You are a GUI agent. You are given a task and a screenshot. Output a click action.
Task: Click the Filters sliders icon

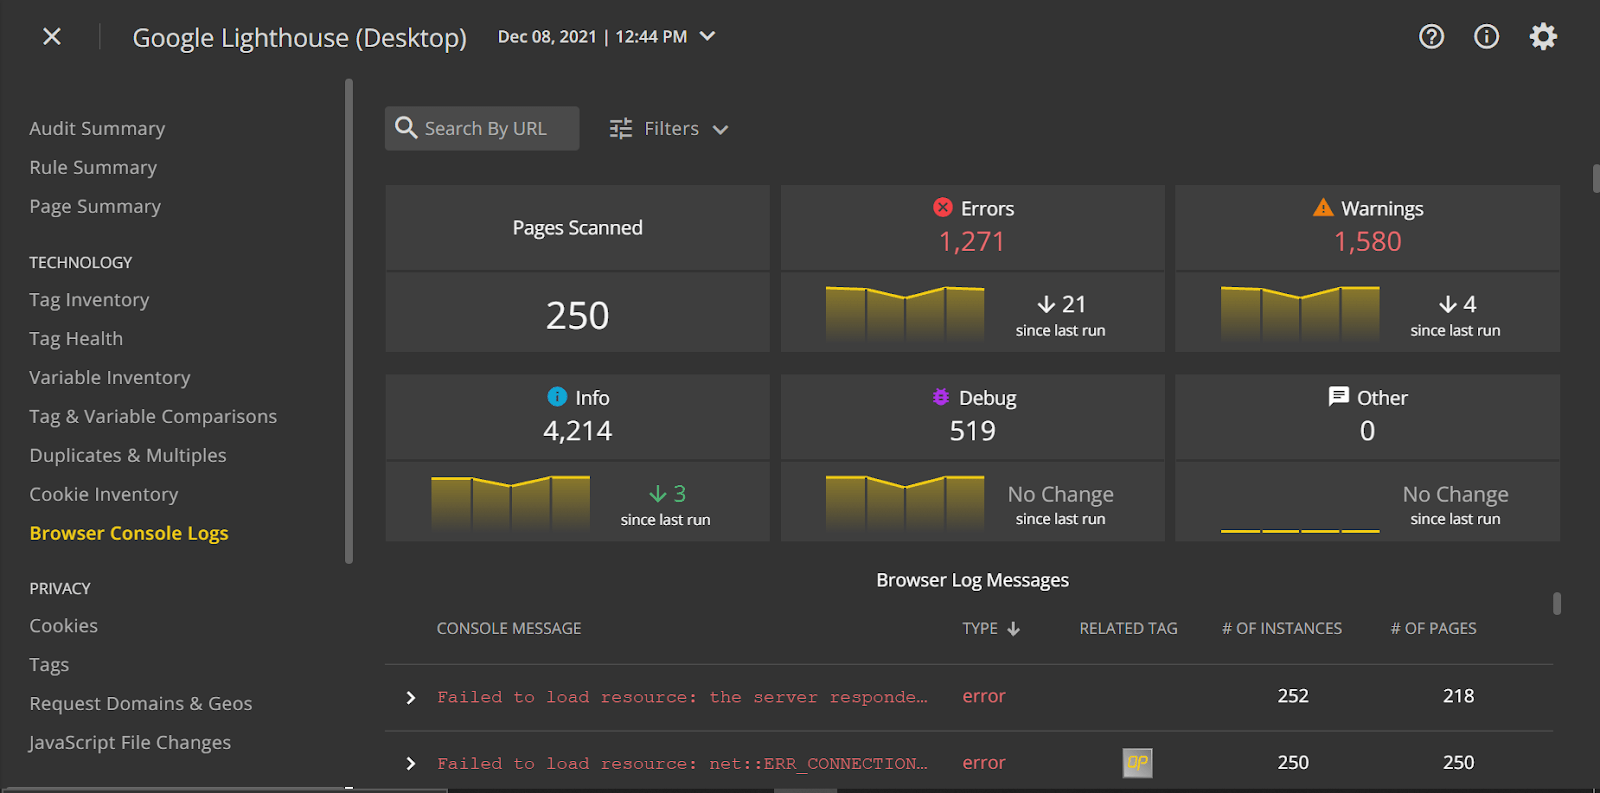pyautogui.click(x=621, y=129)
